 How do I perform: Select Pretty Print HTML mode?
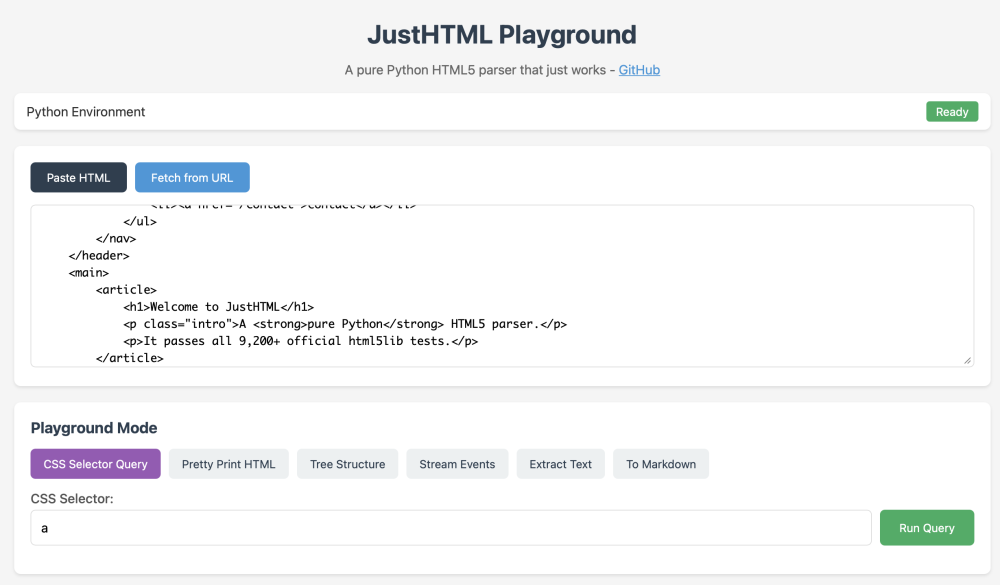pos(228,464)
